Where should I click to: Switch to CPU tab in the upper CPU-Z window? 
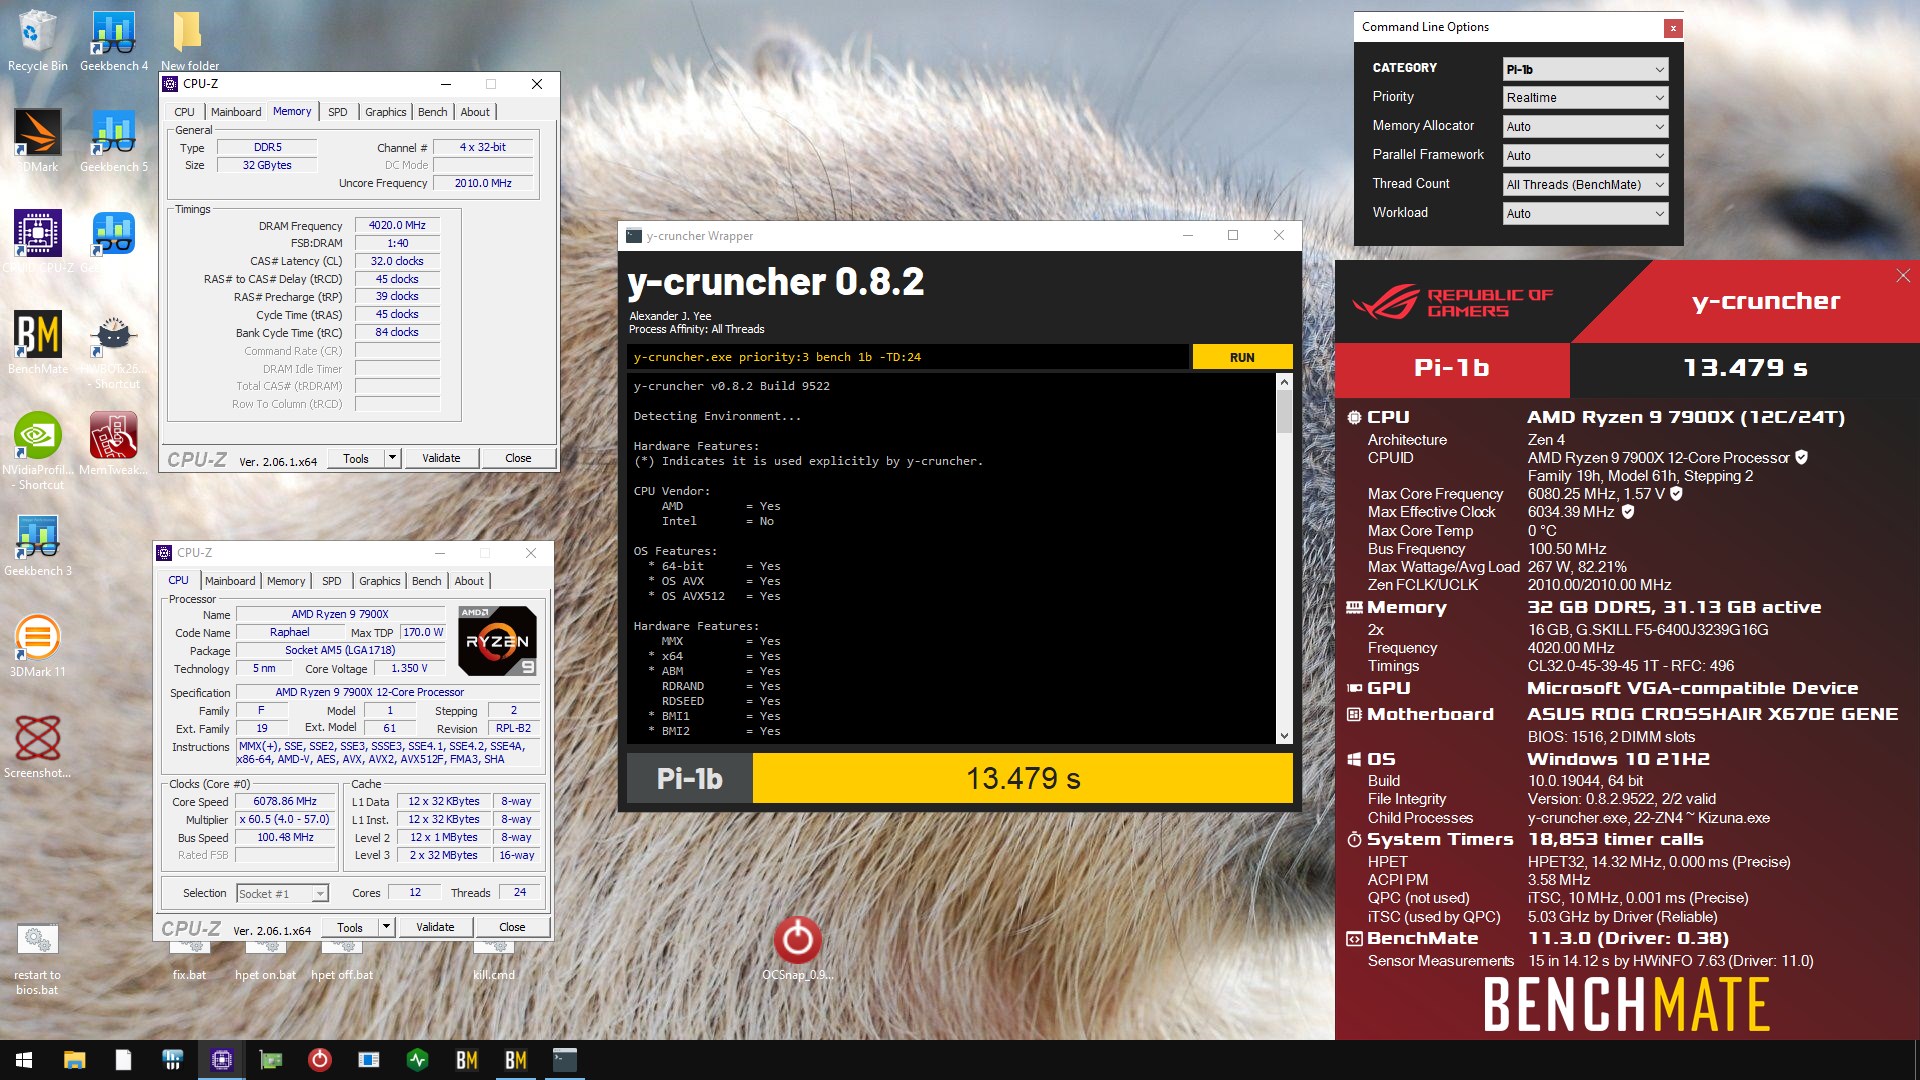pyautogui.click(x=185, y=112)
